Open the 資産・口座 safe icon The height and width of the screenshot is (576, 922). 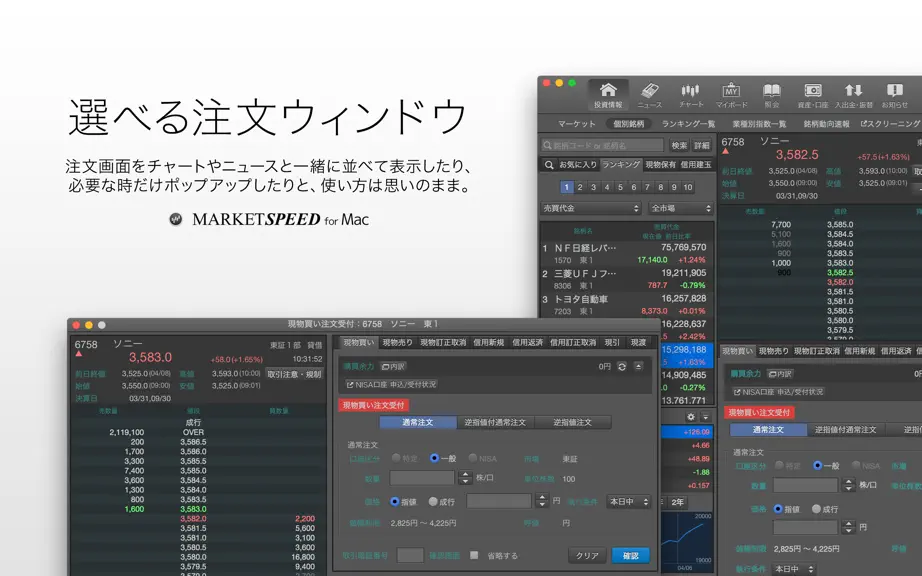coord(813,95)
